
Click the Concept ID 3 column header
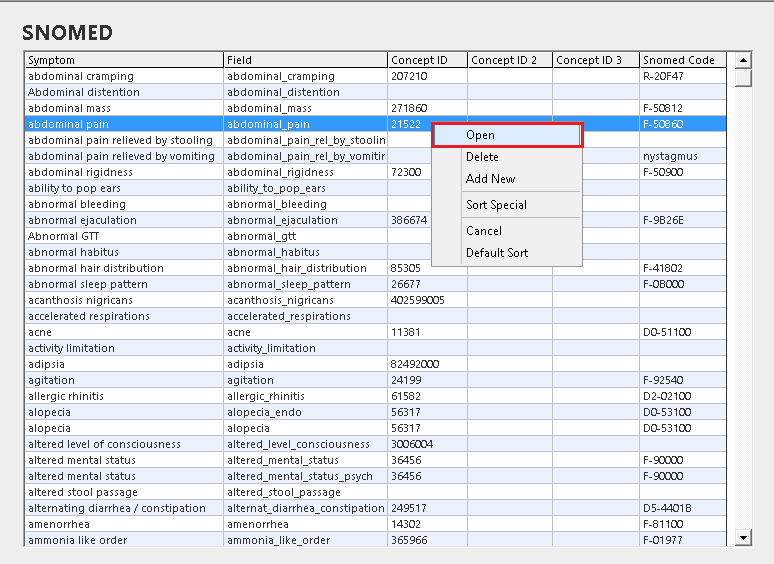coord(596,60)
